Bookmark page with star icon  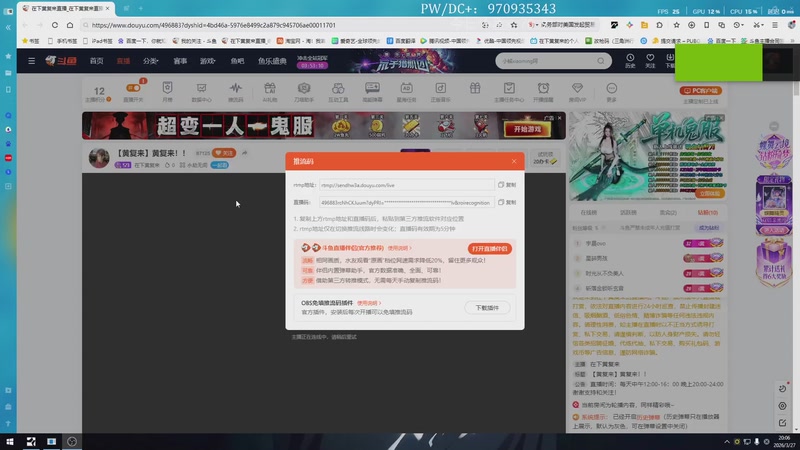pyautogui.click(x=514, y=25)
